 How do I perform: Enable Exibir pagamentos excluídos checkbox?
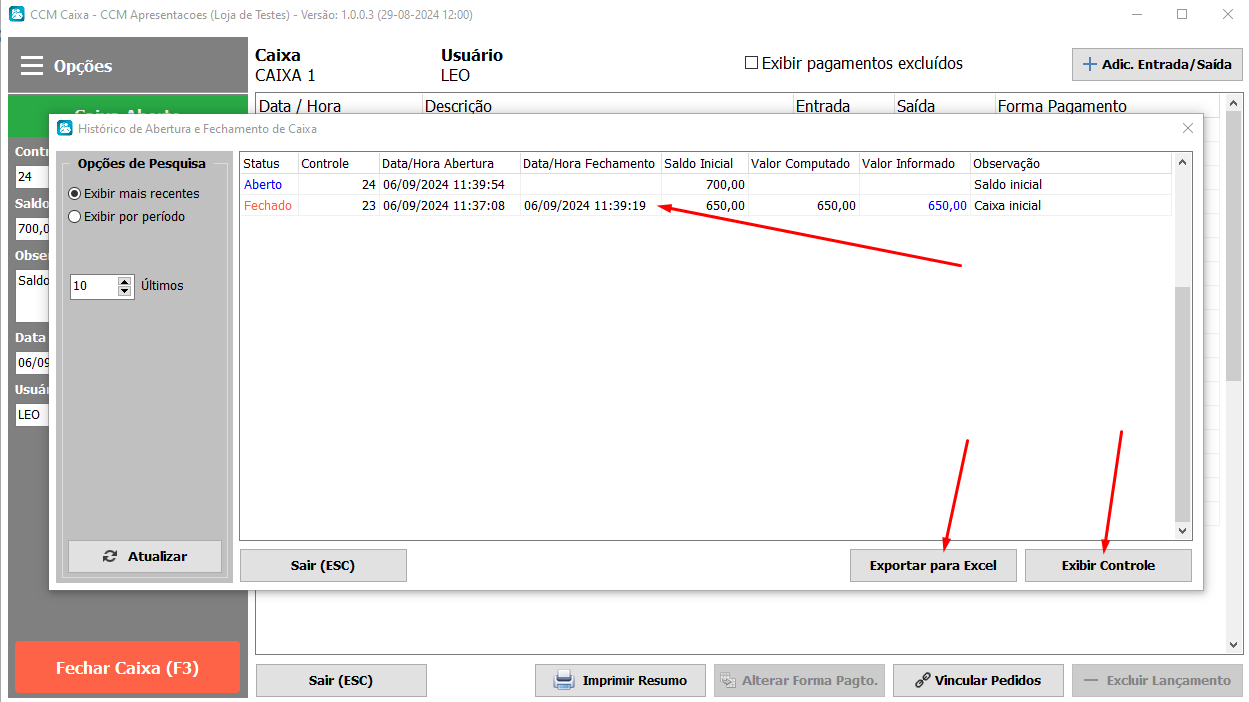point(751,63)
